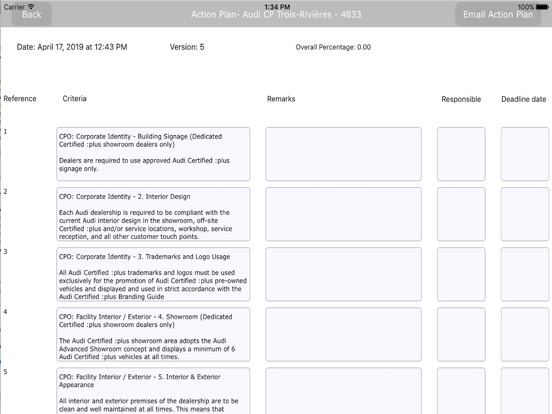The height and width of the screenshot is (414, 552).
Task: Click reference number 1
Action: [x=5, y=131]
